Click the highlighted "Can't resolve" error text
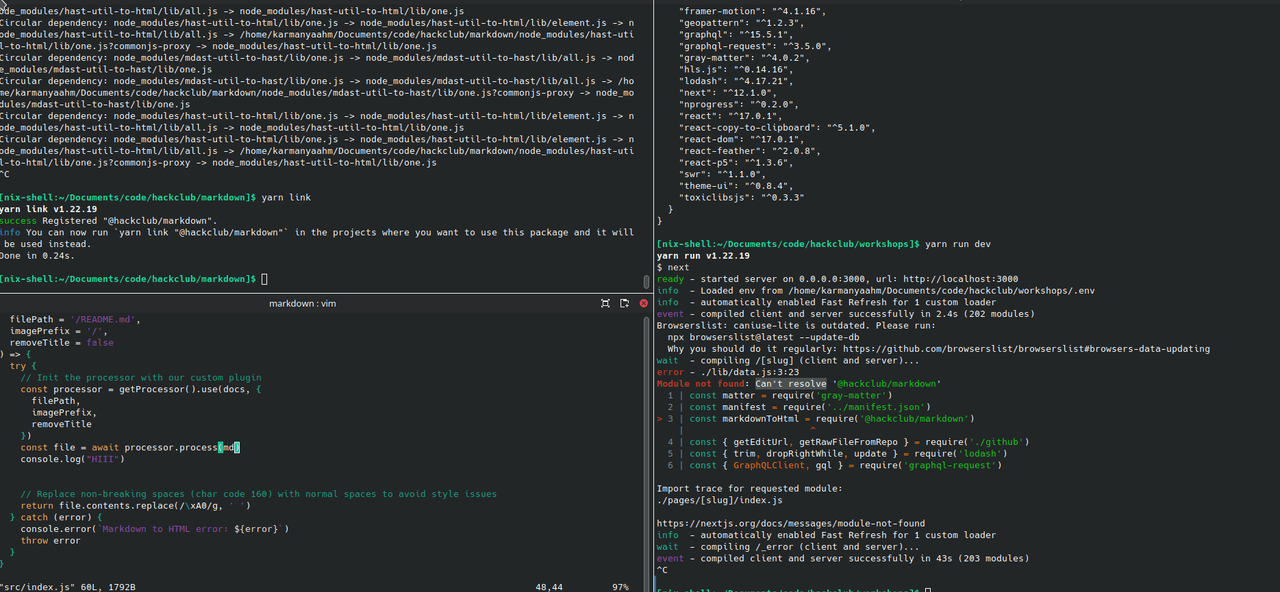The width and height of the screenshot is (1280, 592). tap(790, 384)
